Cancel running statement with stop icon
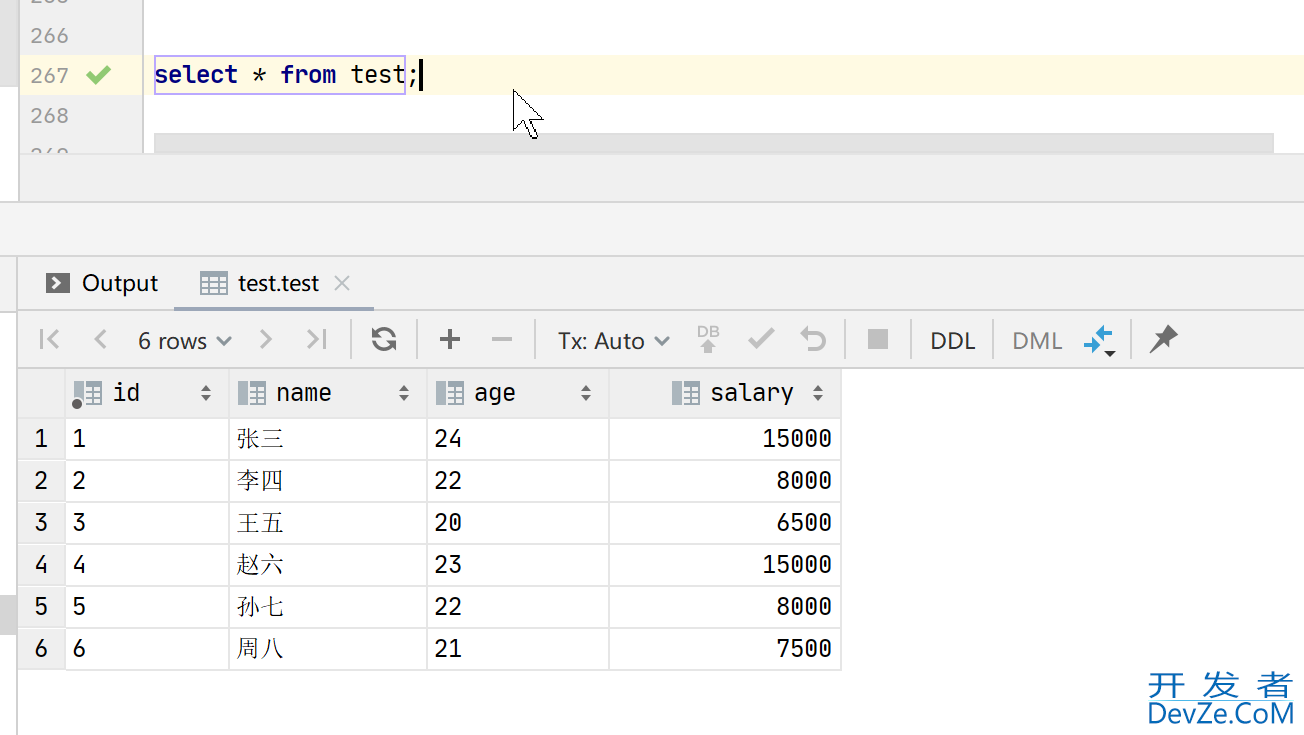The width and height of the screenshot is (1304, 735). tap(878, 340)
